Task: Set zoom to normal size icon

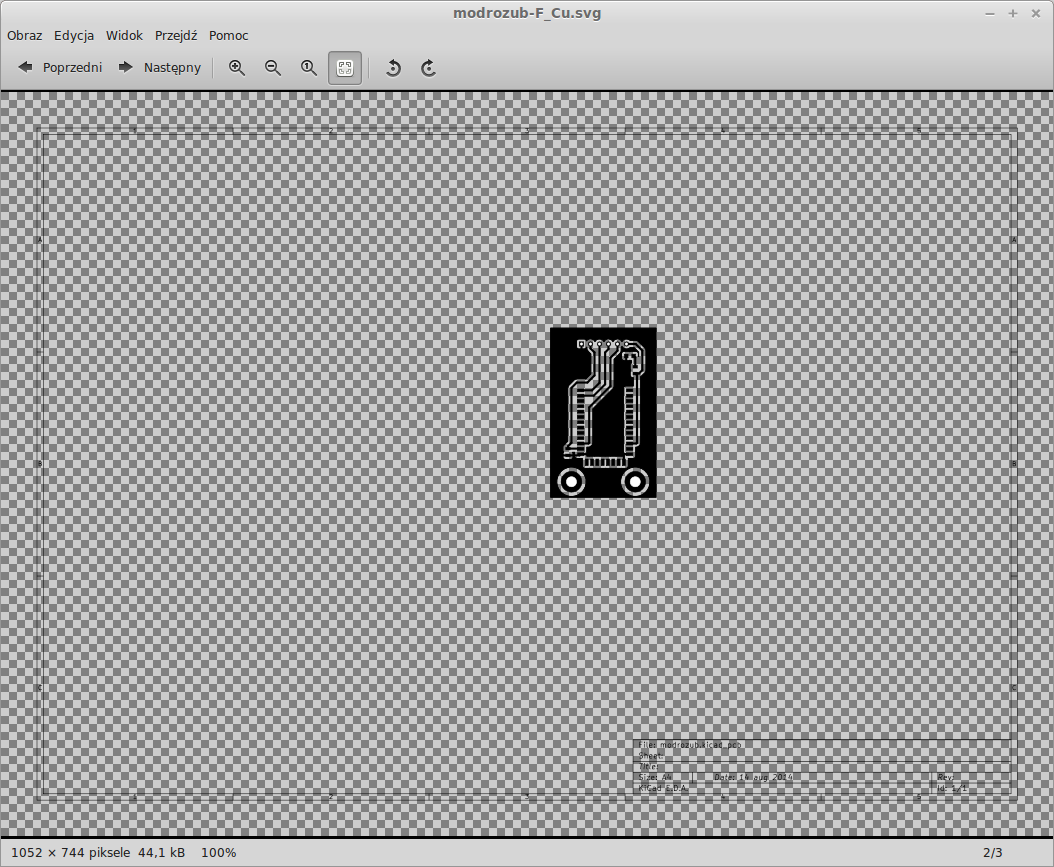Action: pos(309,67)
